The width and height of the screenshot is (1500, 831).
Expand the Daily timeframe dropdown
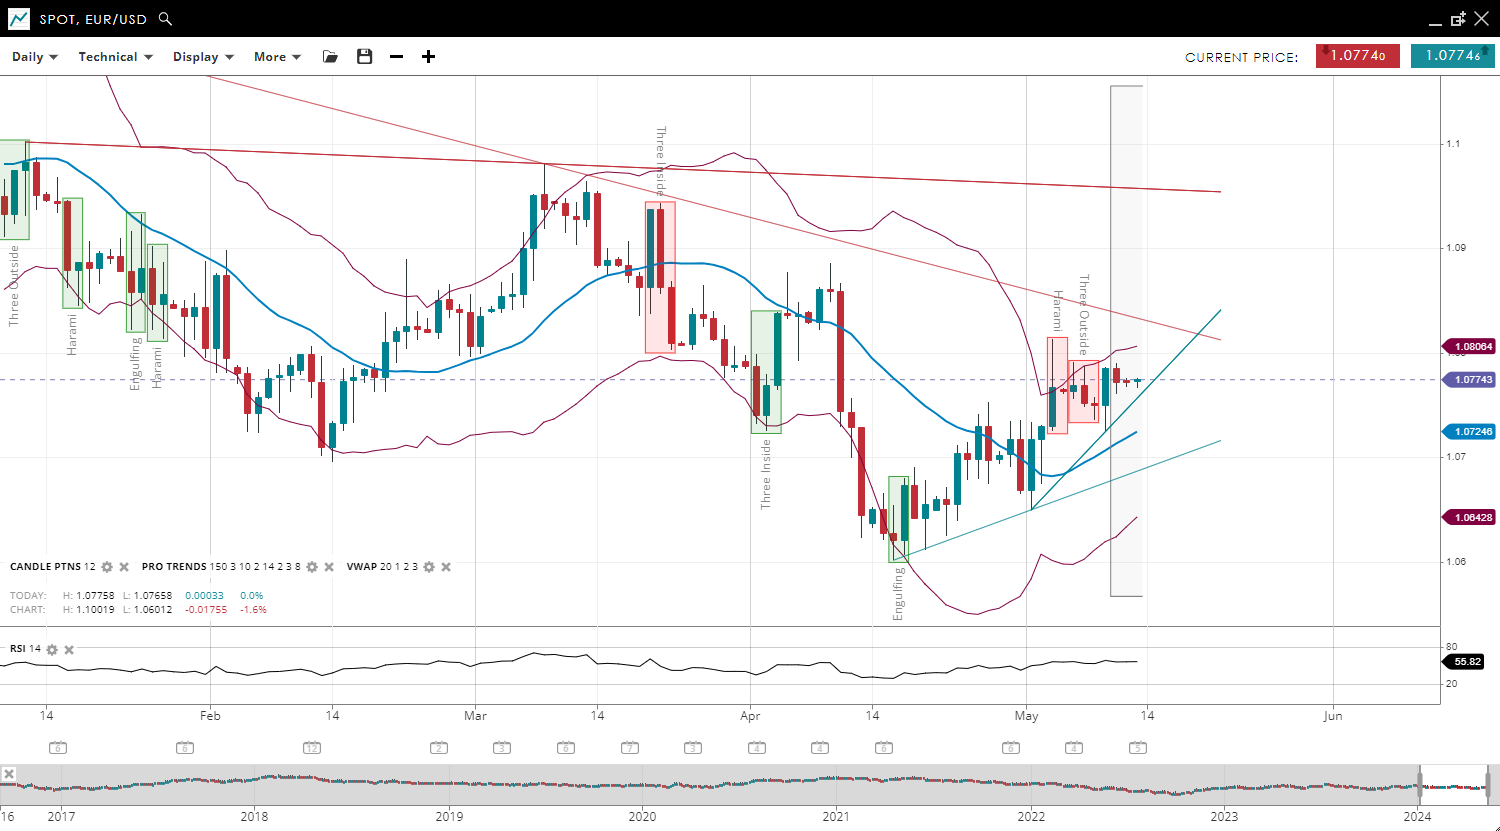tap(35, 57)
